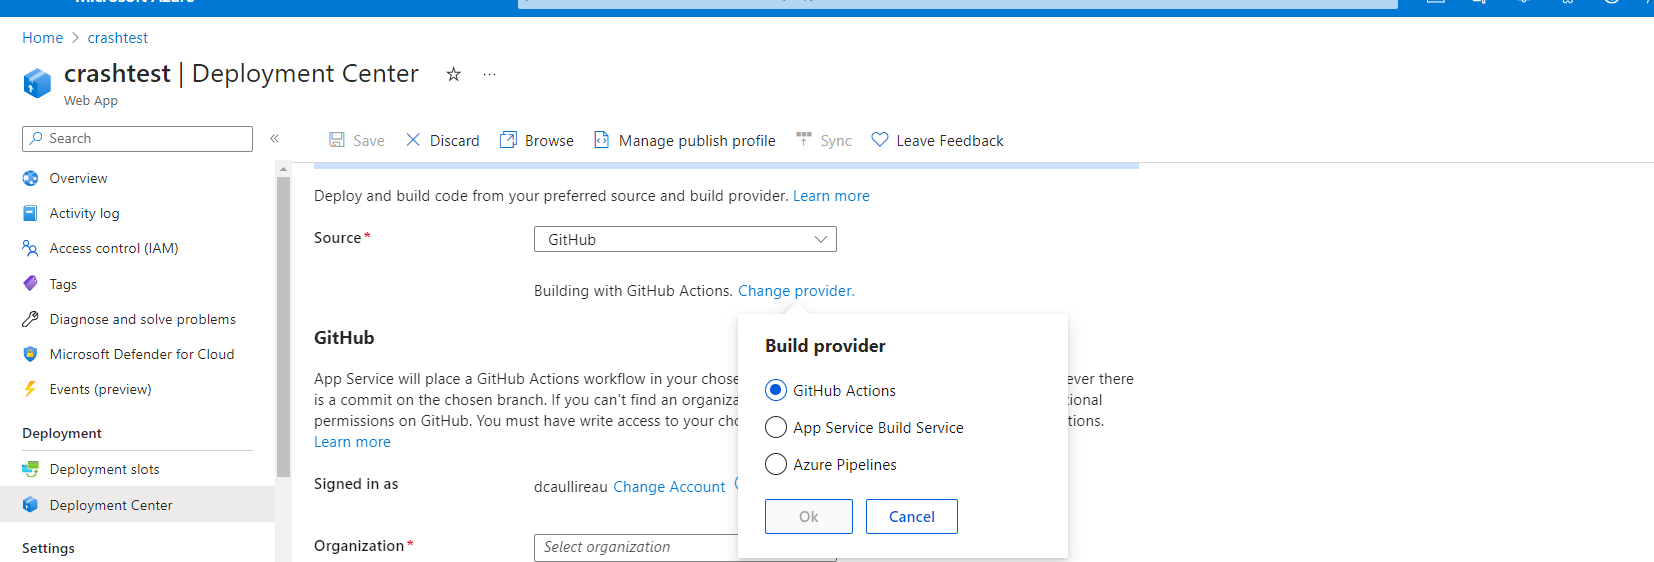Viewport: 1654px width, 562px height.
Task: Open the more options ellipsis beside the title
Action: 489,74
